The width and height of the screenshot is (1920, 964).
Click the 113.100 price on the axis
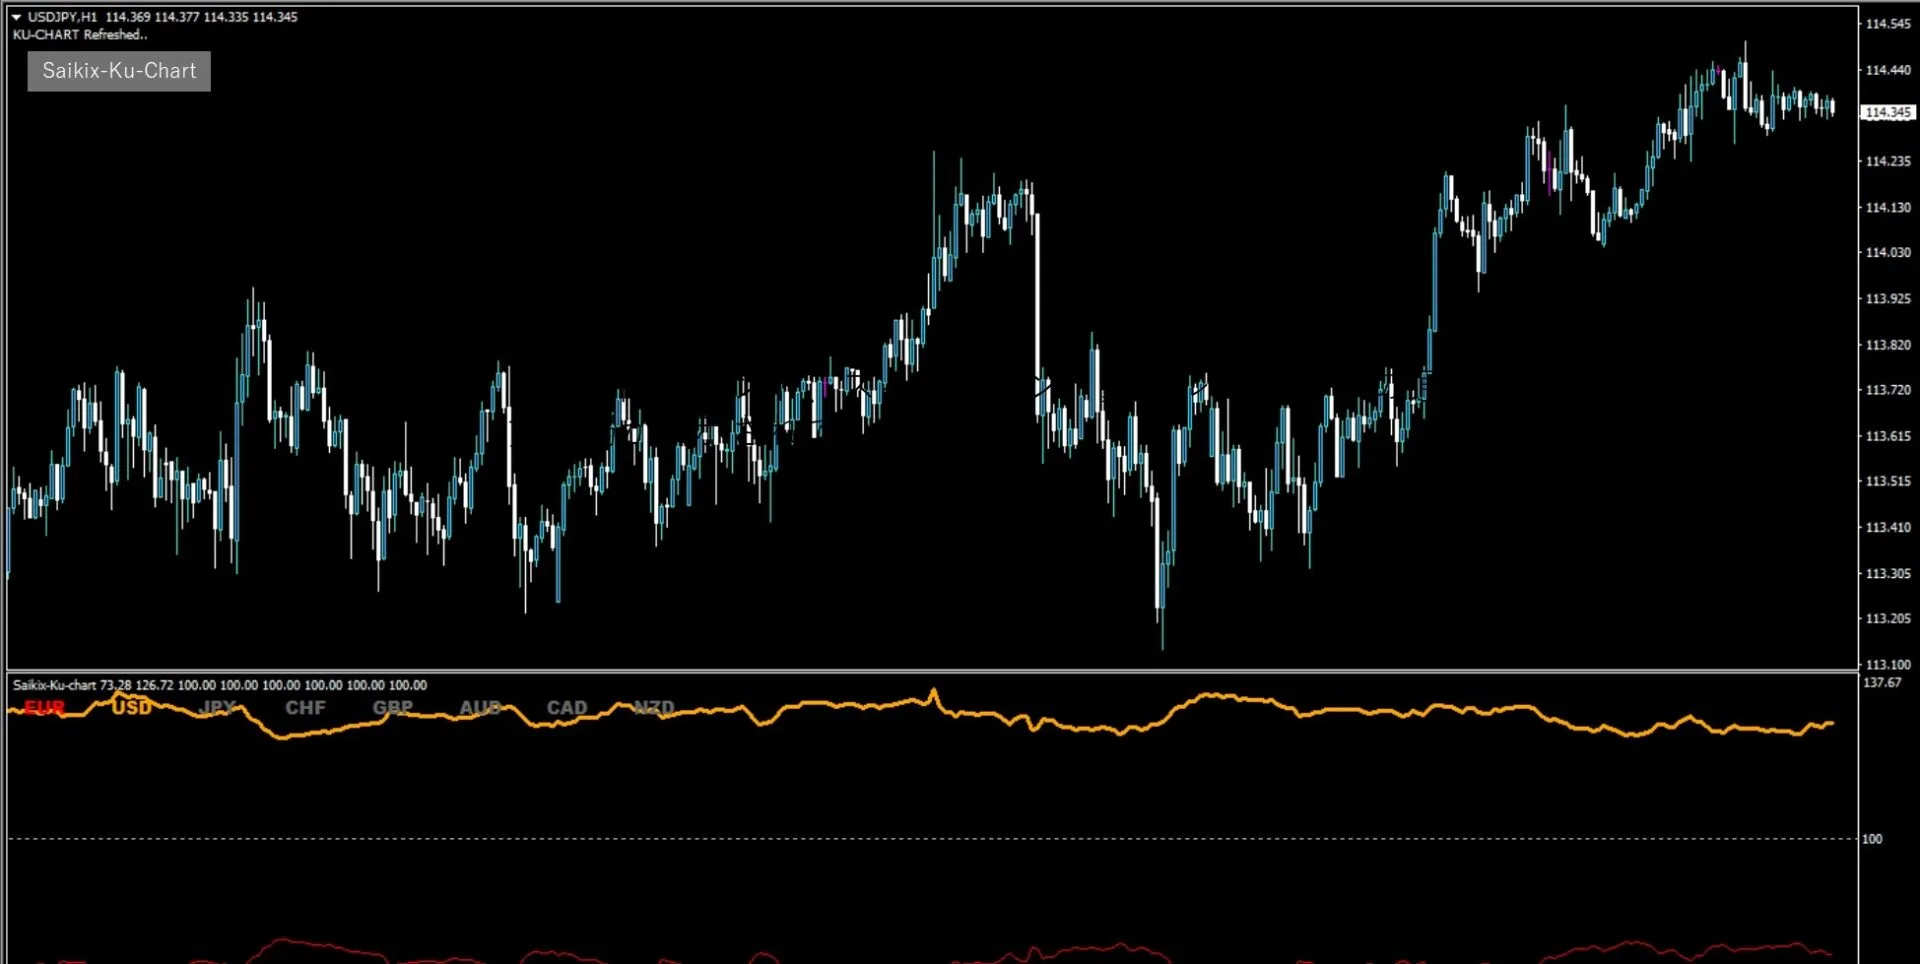[x=1887, y=664]
